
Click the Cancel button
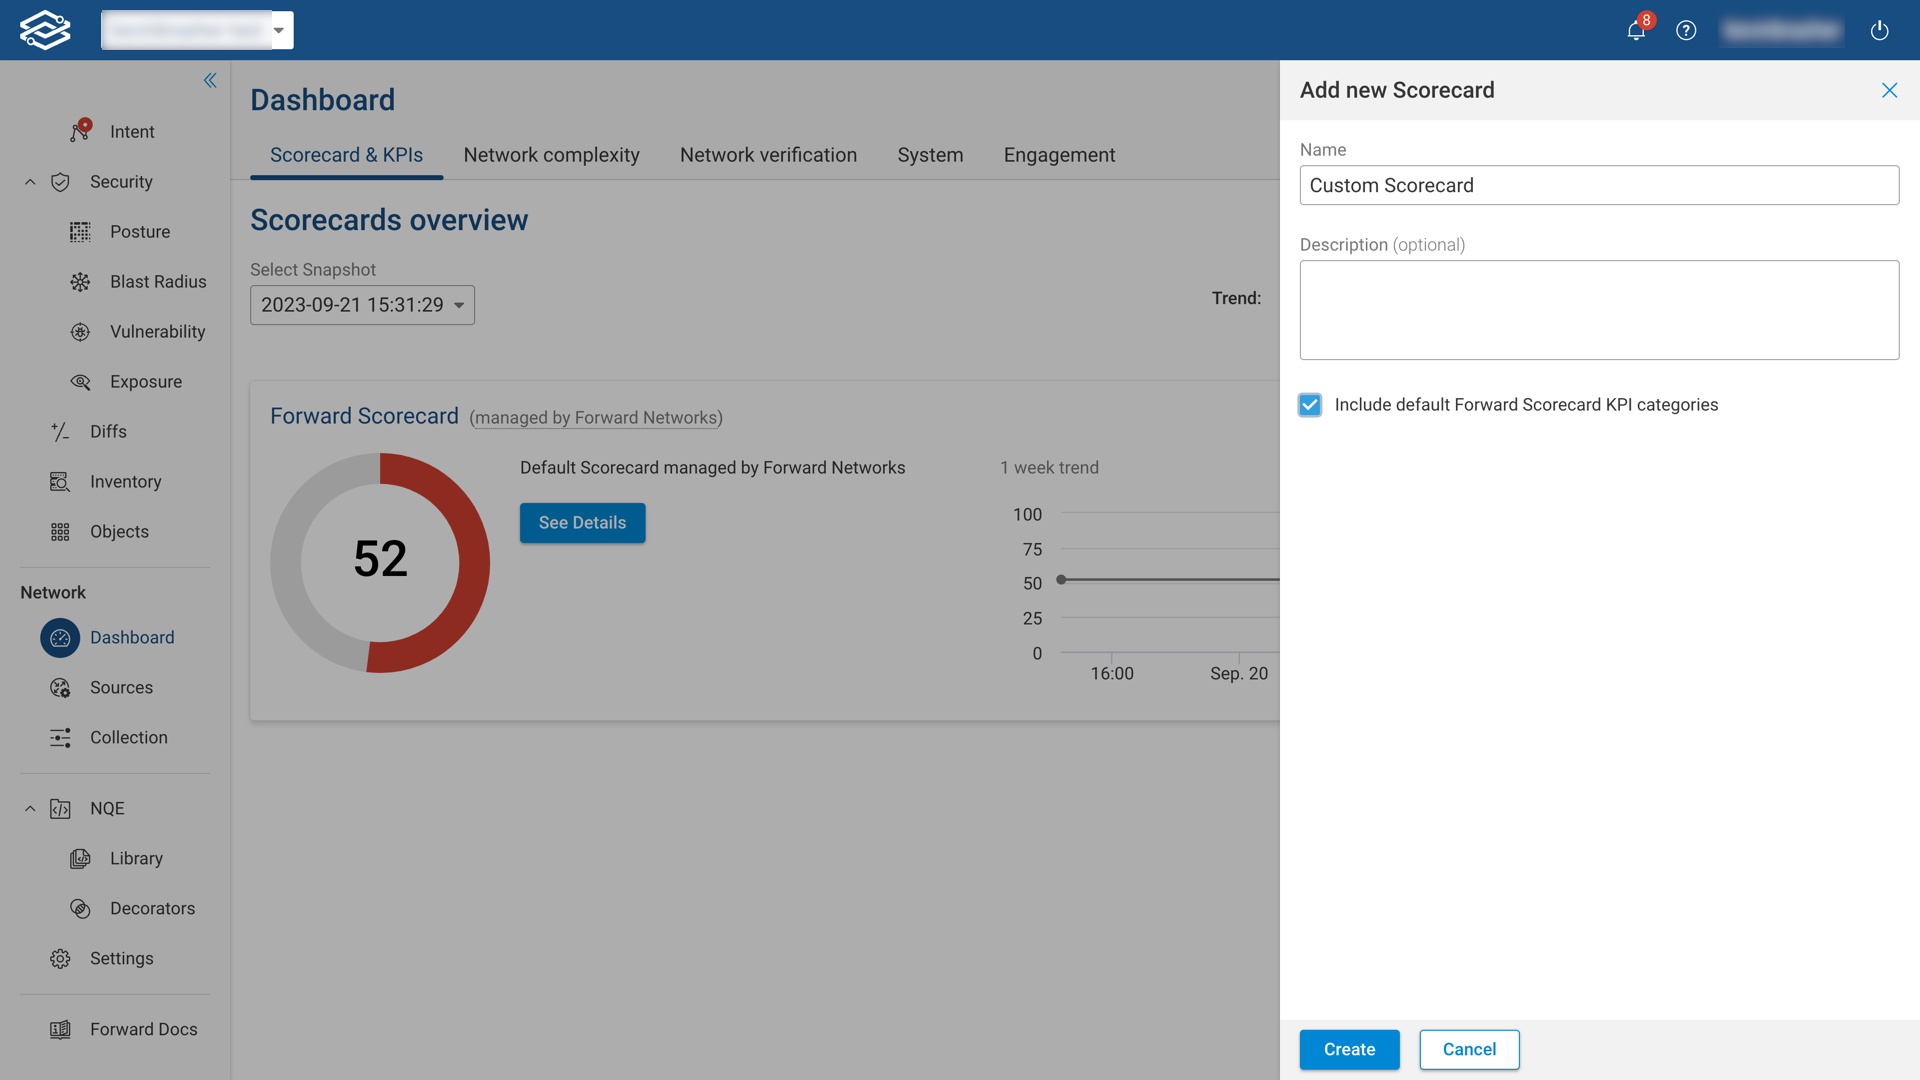click(x=1469, y=1049)
